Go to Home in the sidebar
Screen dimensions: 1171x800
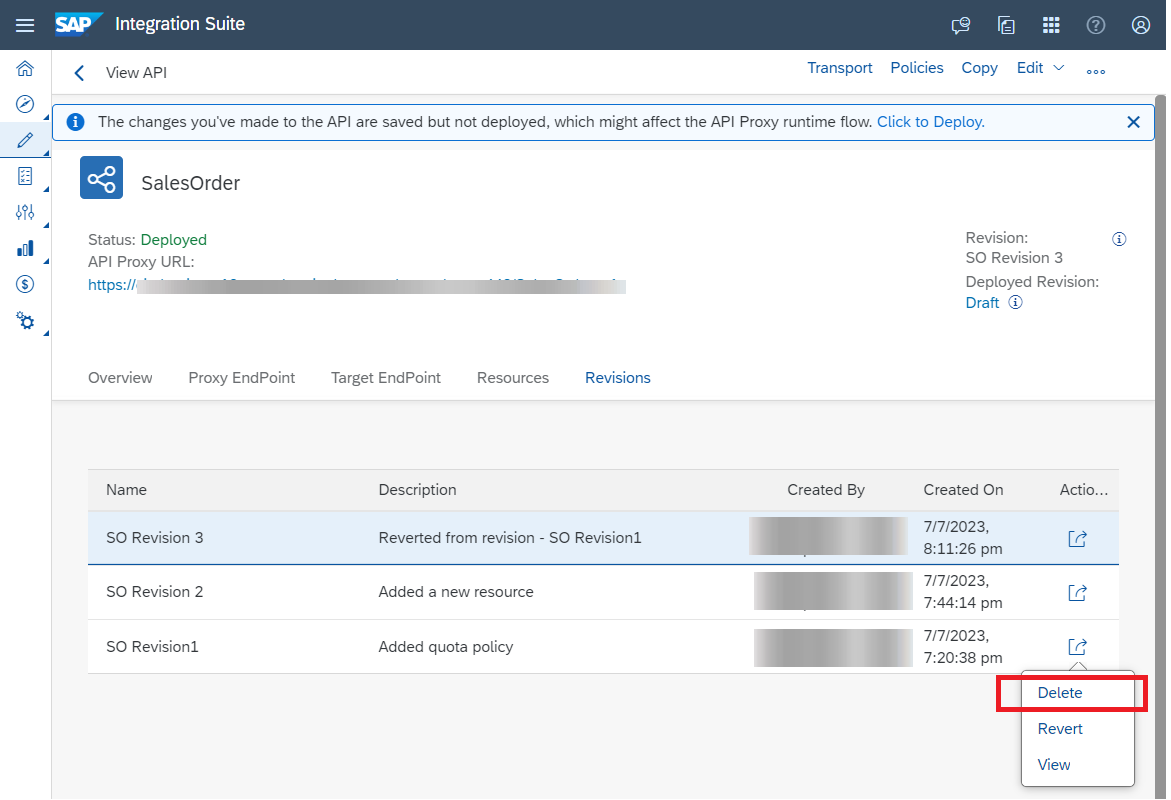[x=25, y=69]
